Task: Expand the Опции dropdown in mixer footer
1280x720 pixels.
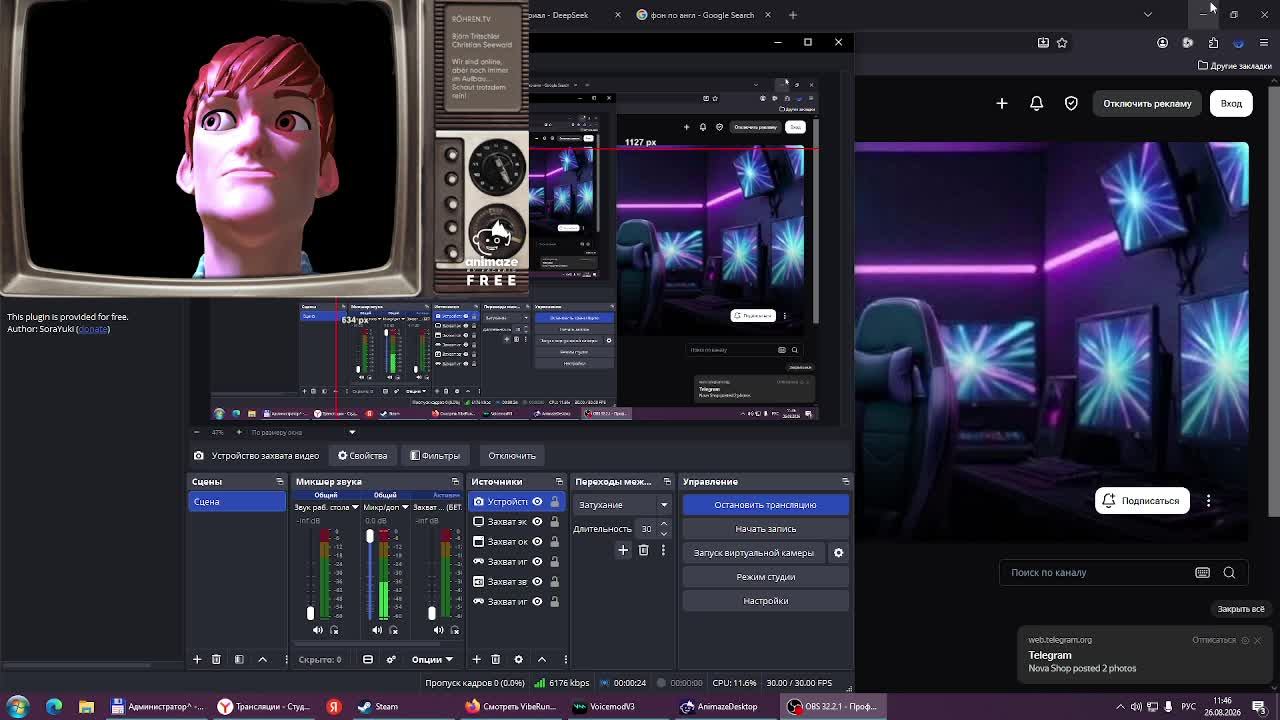Action: click(432, 659)
